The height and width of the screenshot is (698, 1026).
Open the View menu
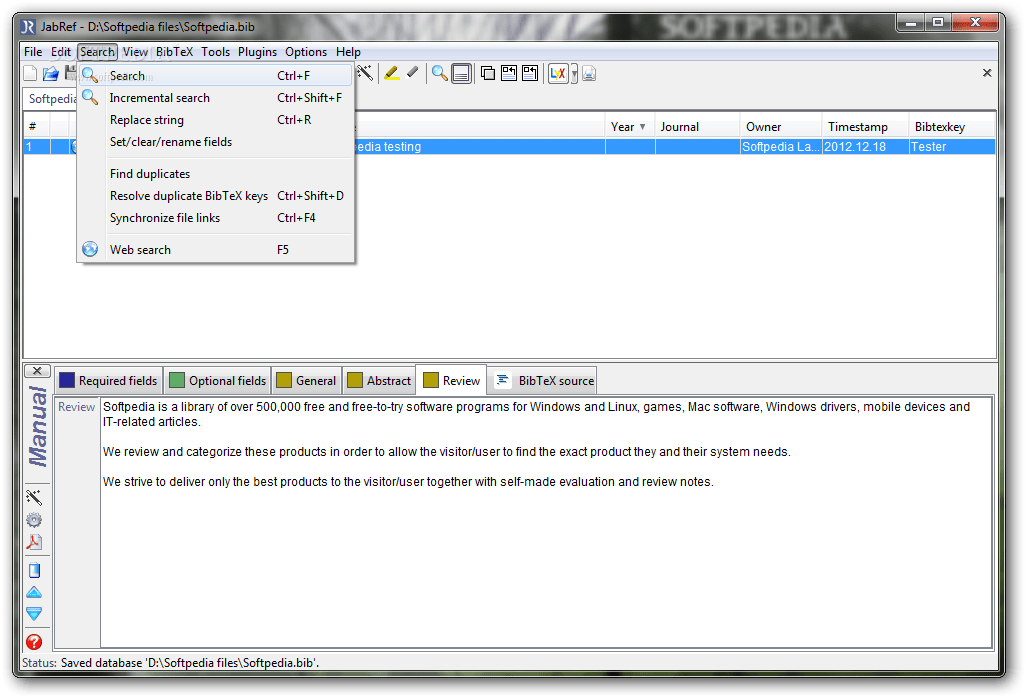click(x=135, y=52)
